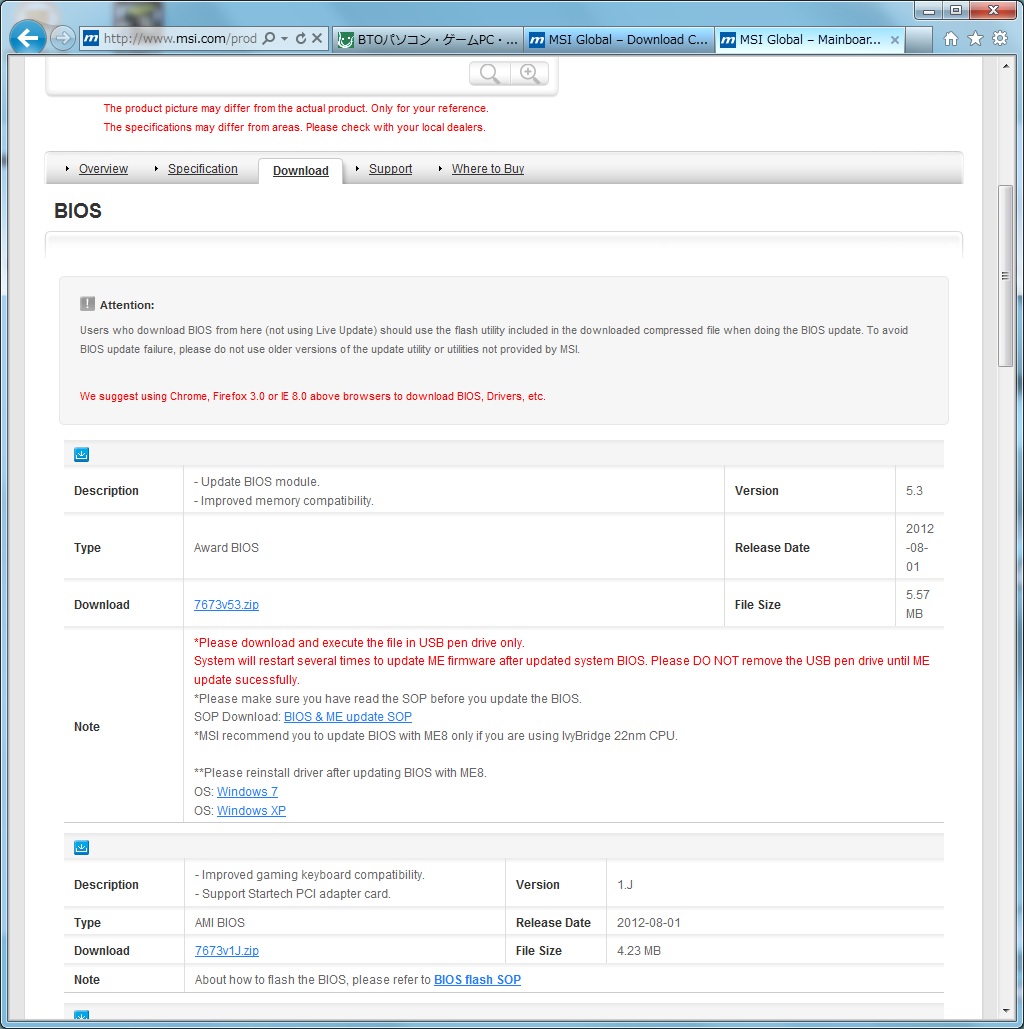1024x1029 pixels.
Task: Open the BIOS & ME update SOP link
Action: coord(348,717)
